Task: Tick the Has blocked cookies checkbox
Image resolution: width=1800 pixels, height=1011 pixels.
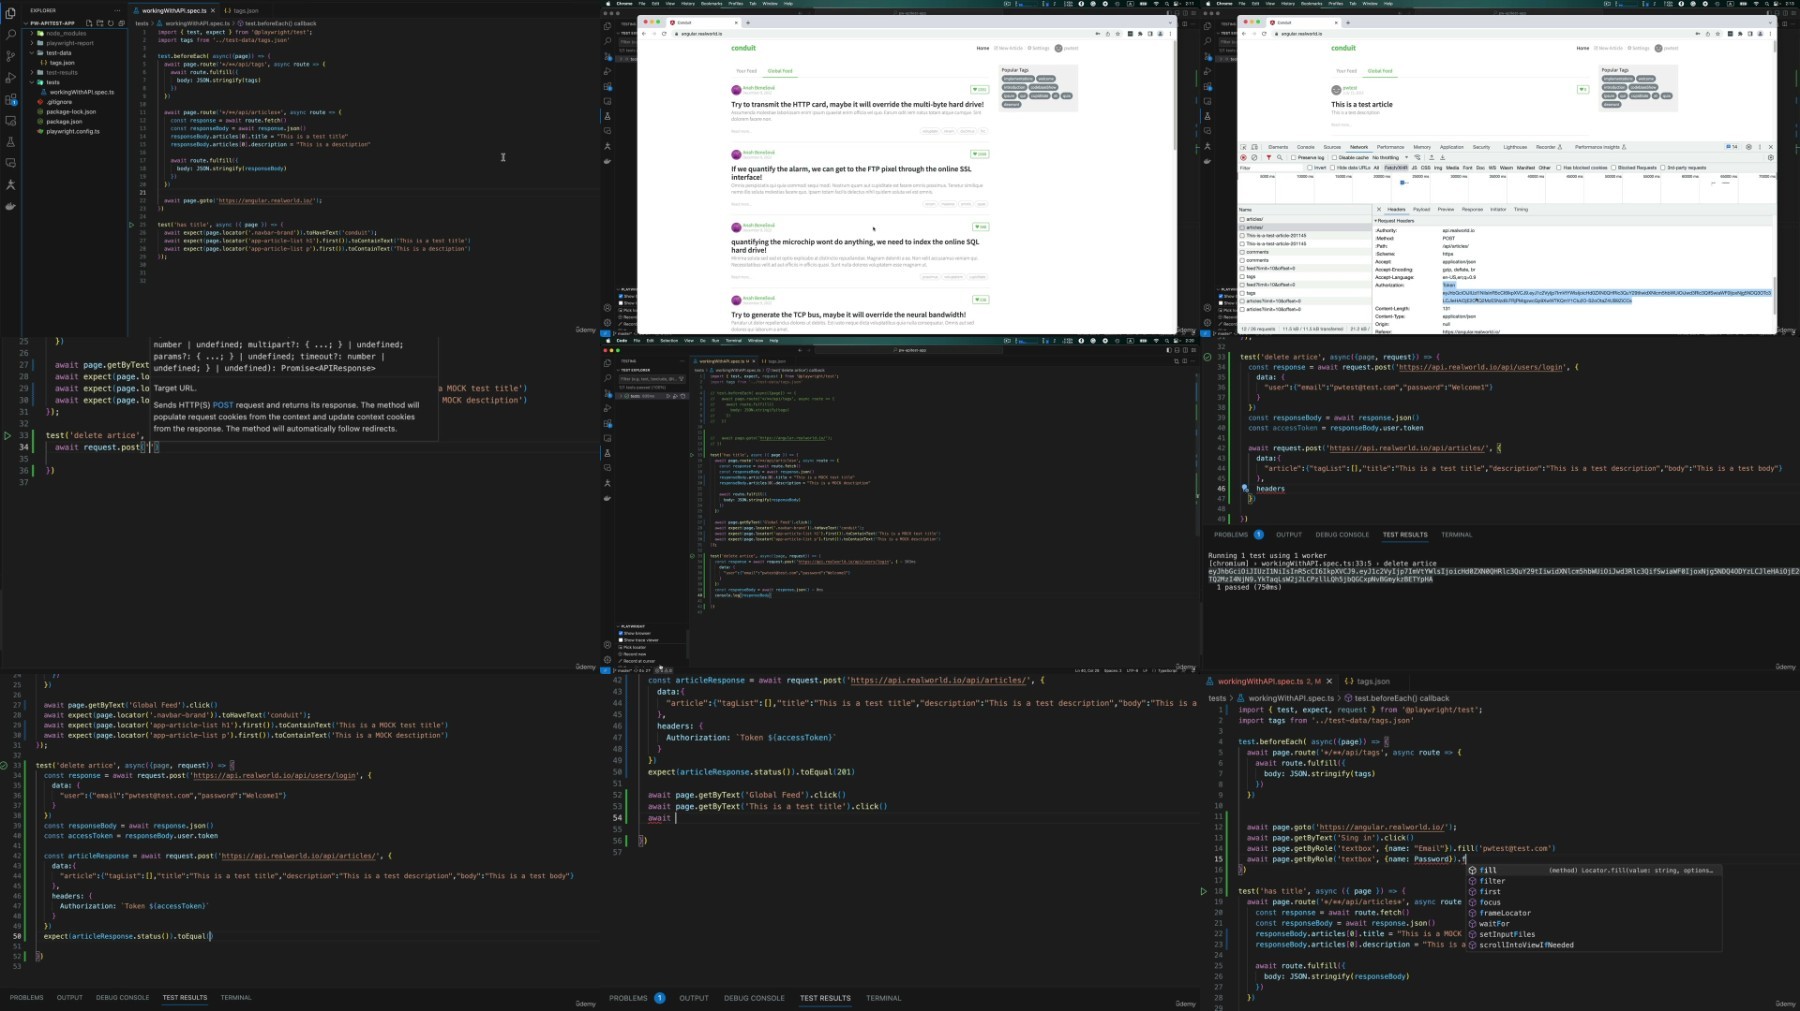Action: point(1559,168)
